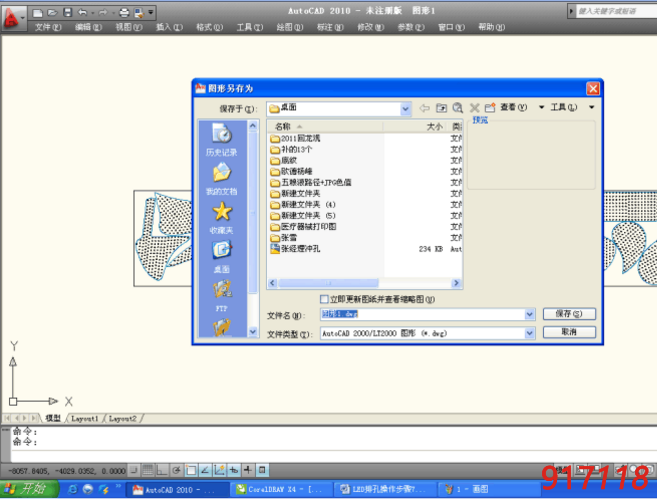
Task: Open the 工具(L) tools dropdown
Action: 572,108
